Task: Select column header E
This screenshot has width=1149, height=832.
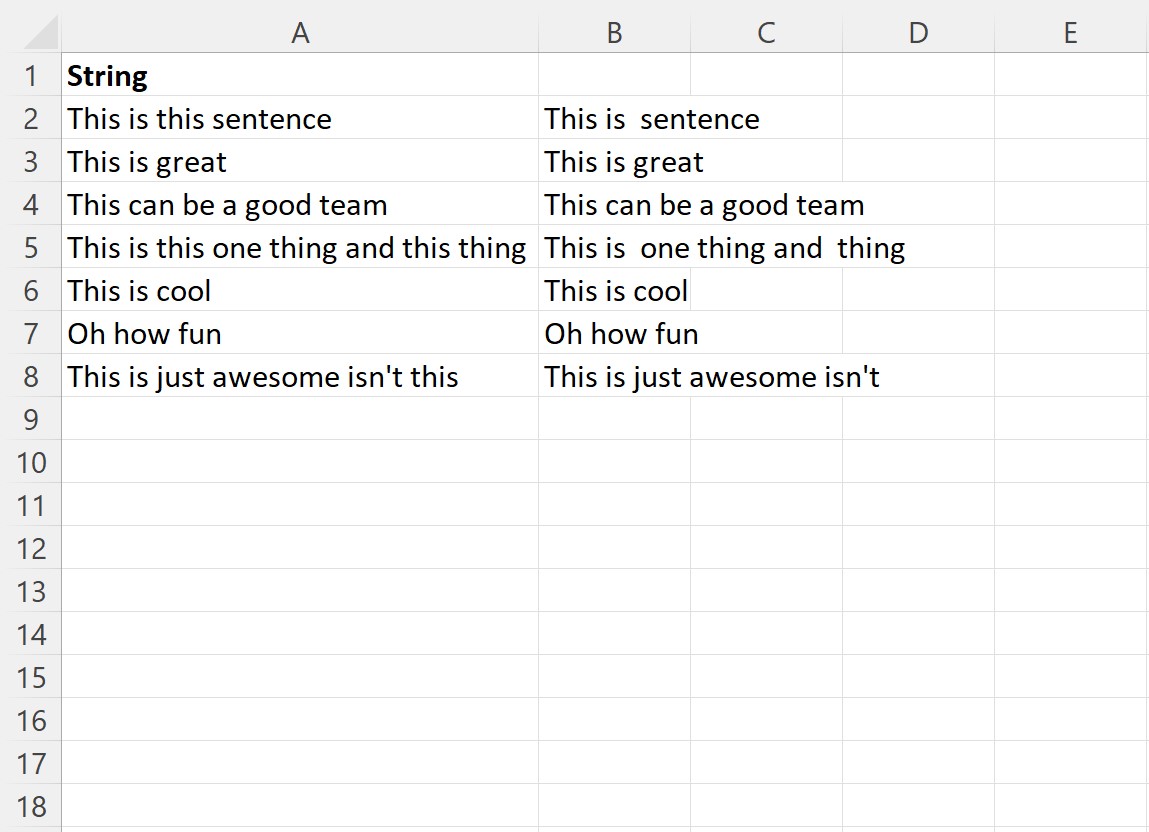Action: [1069, 33]
